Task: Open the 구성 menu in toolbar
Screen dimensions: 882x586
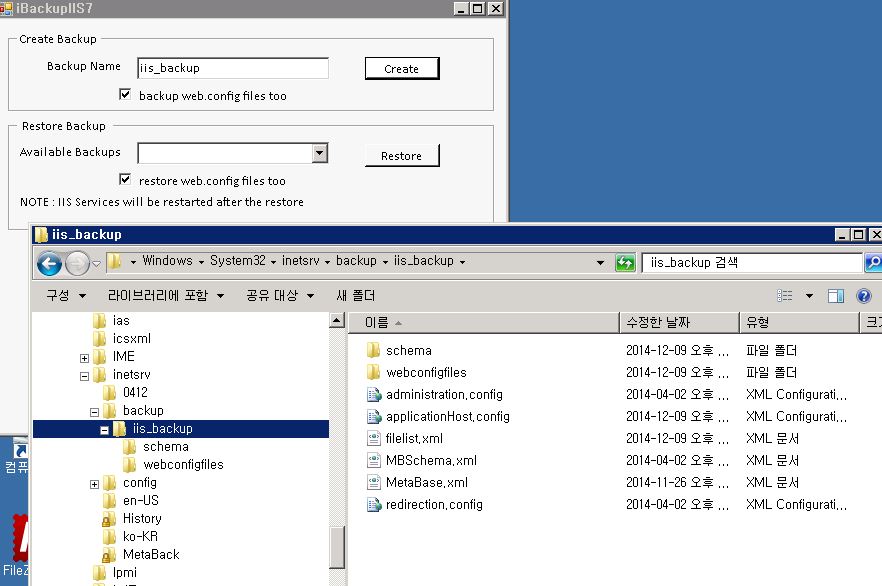Action: coord(66,296)
